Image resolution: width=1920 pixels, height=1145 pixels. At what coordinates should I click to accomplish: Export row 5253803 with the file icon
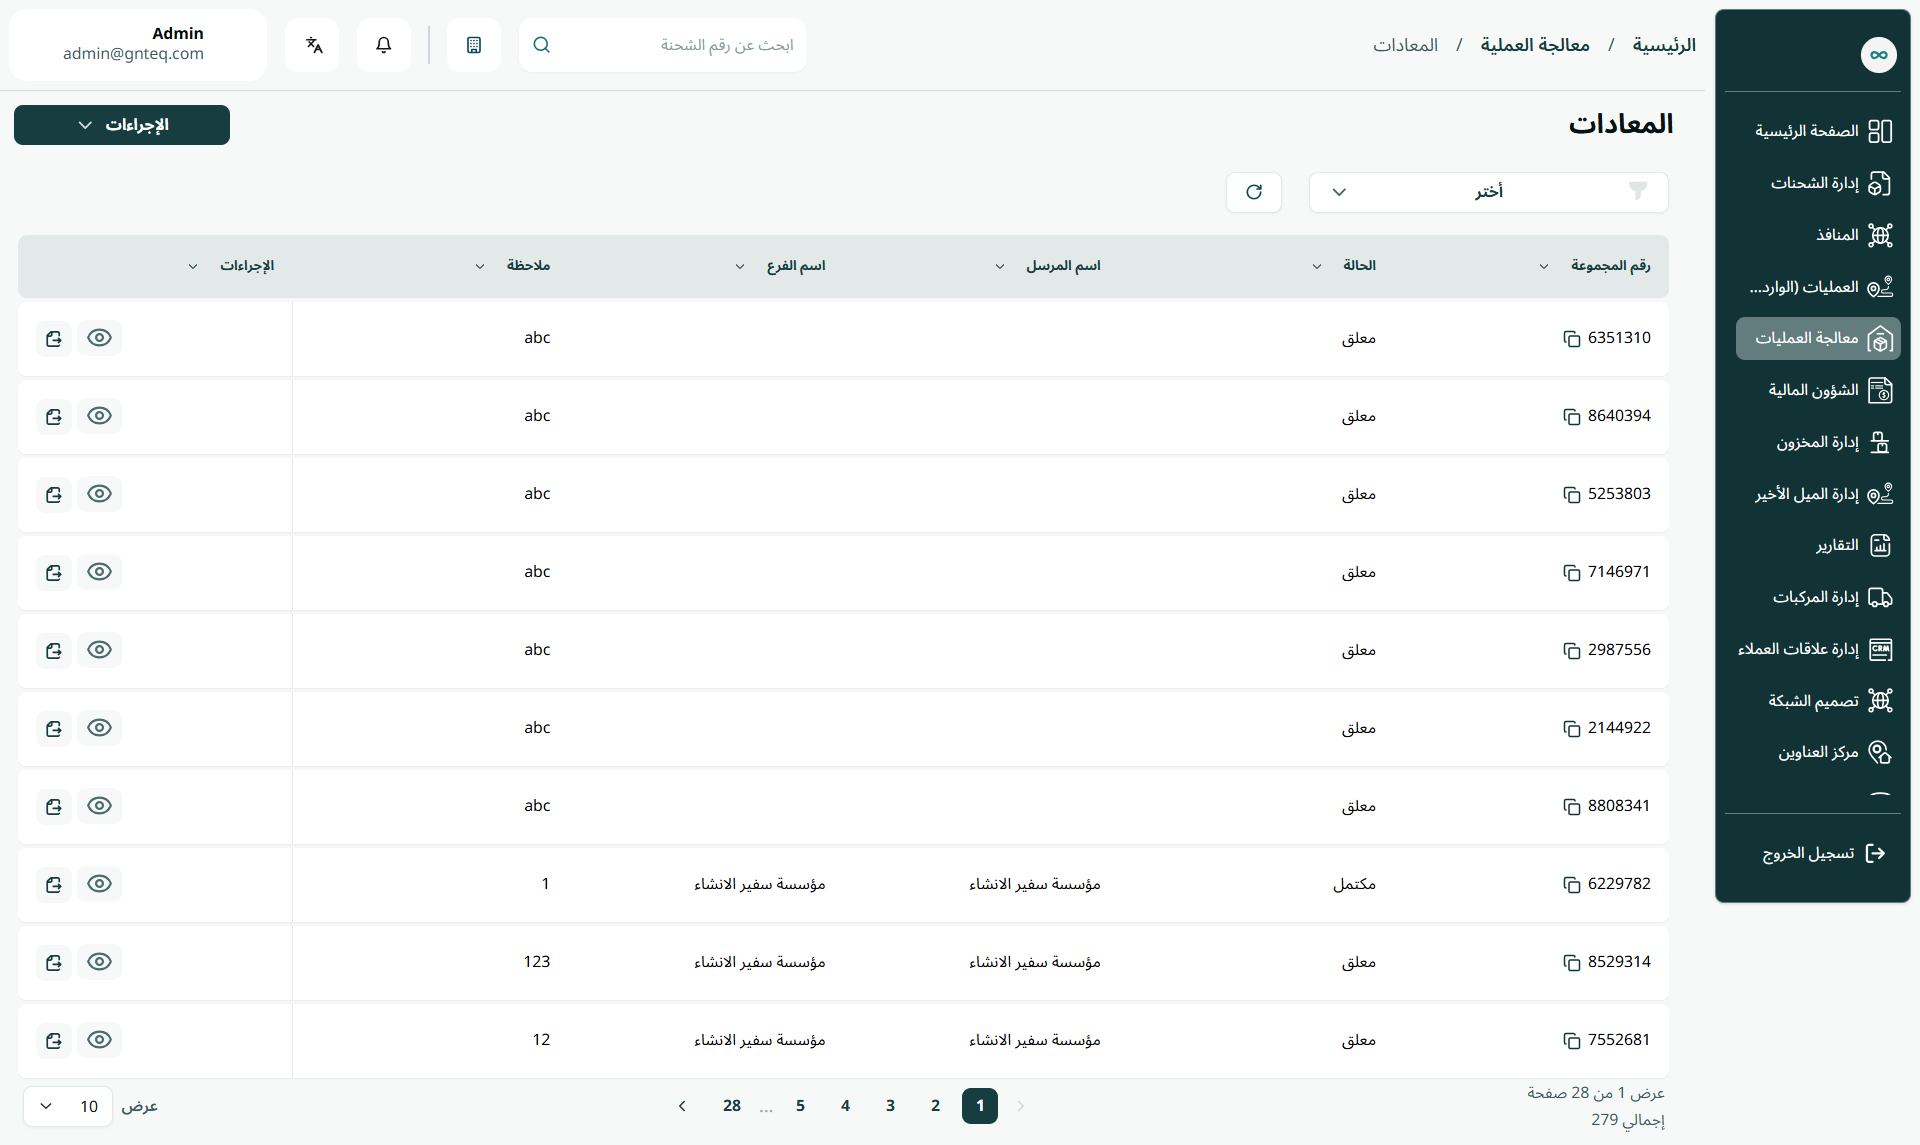[x=54, y=495]
